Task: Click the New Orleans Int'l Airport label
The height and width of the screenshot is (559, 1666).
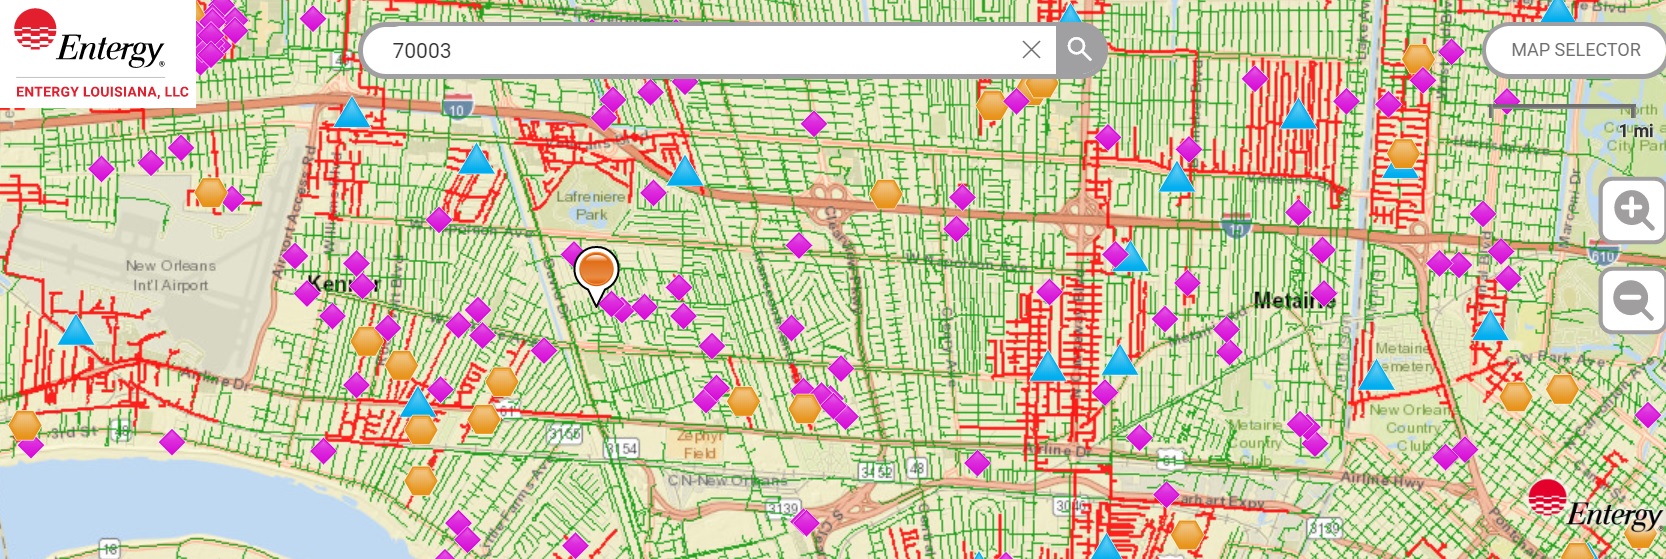Action: 170,275
